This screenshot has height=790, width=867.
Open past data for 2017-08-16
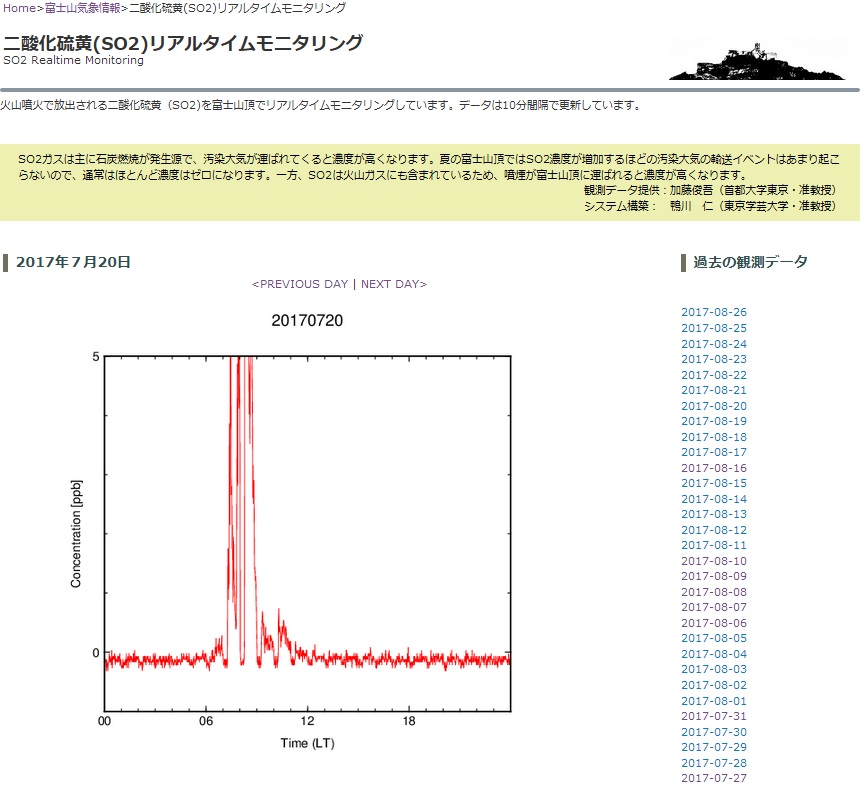pos(714,468)
